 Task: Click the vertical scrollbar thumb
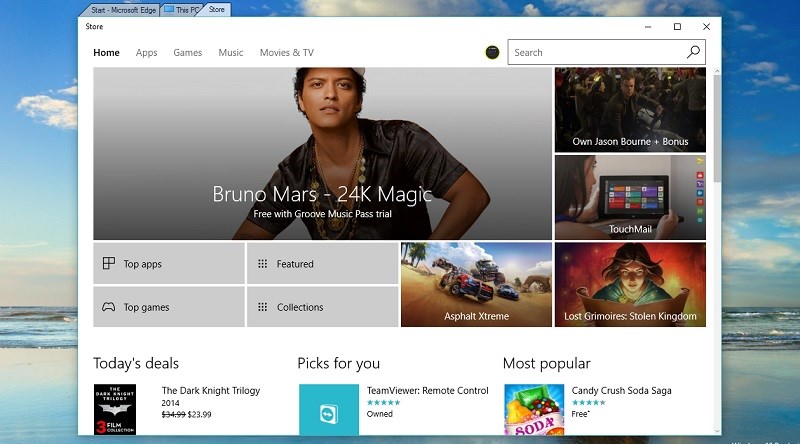[x=717, y=129]
